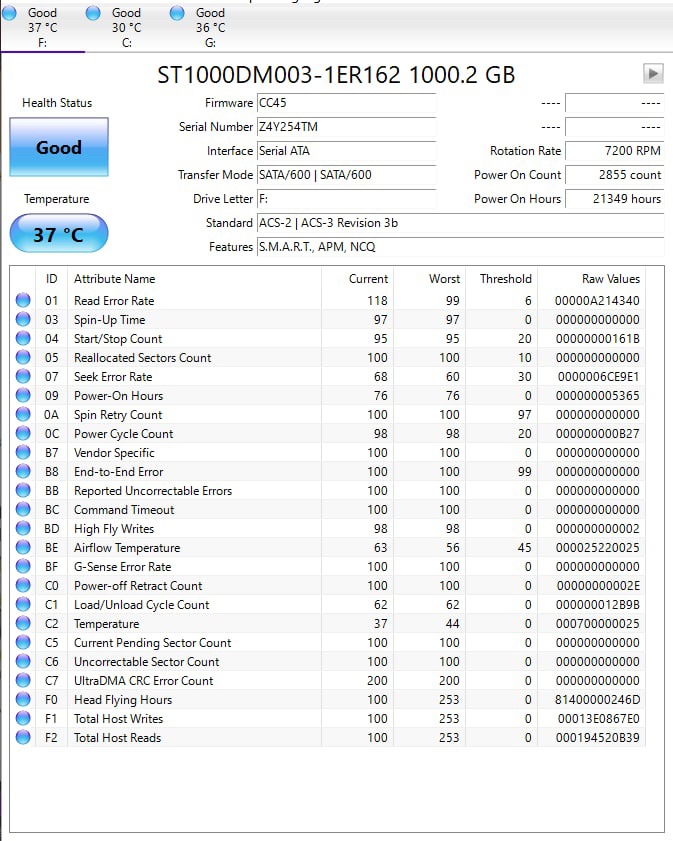Image resolution: width=673 pixels, height=841 pixels.
Task: Click the status orb for Power Cycle Count
Action: point(23,433)
